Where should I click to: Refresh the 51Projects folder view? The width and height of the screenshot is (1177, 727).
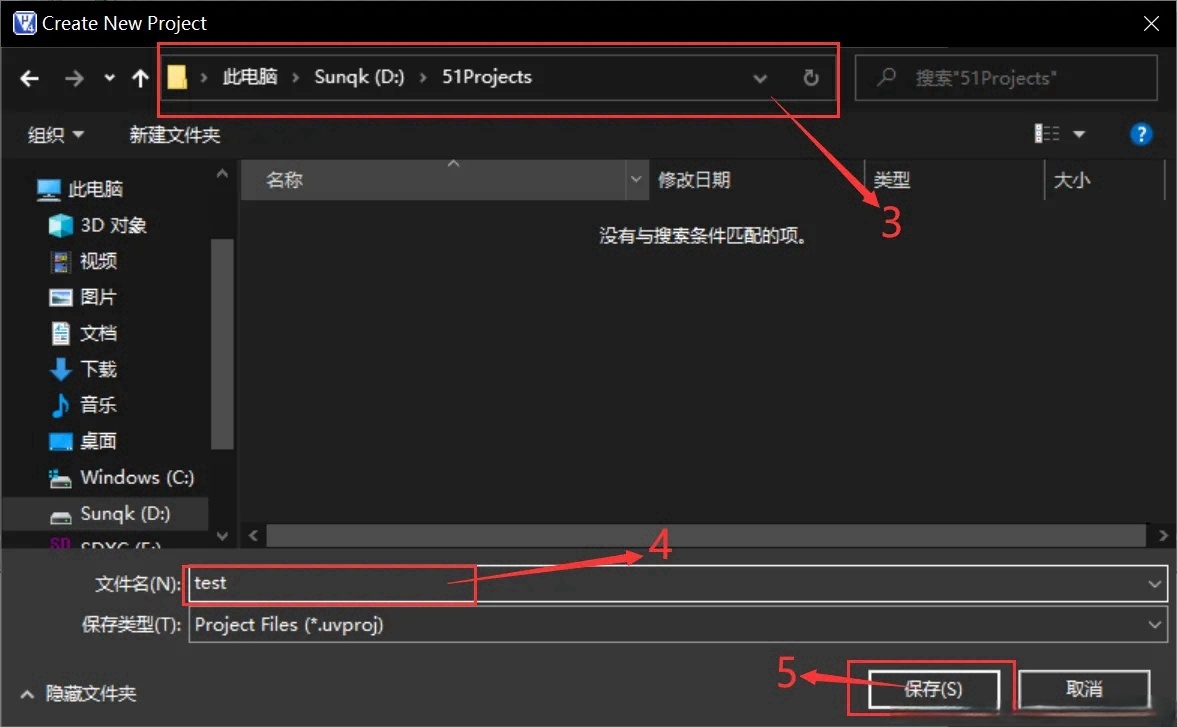pos(810,78)
